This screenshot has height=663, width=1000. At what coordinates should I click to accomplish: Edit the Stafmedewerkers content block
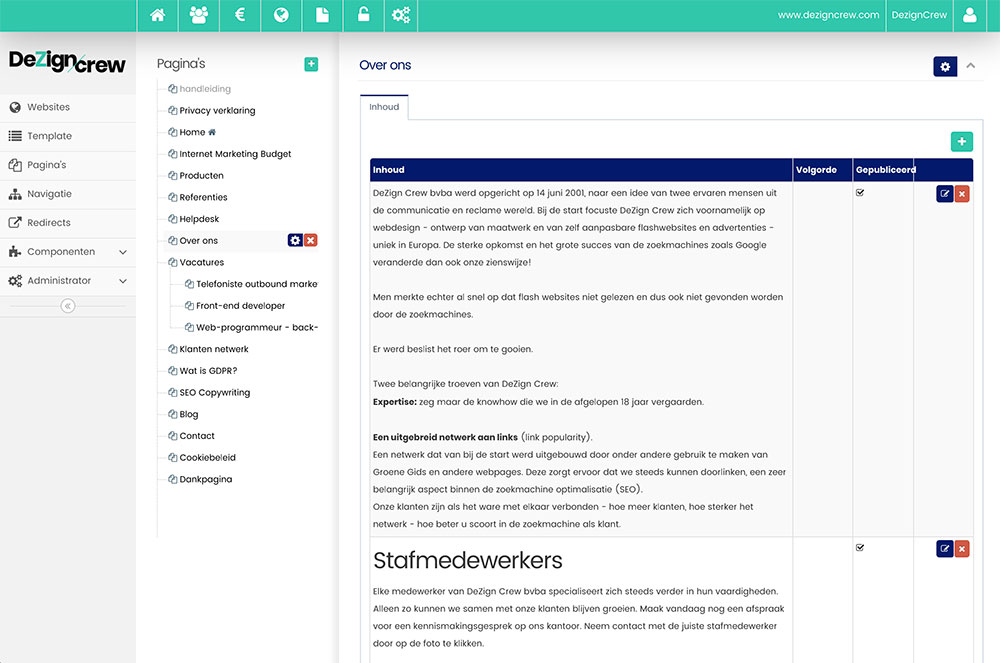[945, 549]
